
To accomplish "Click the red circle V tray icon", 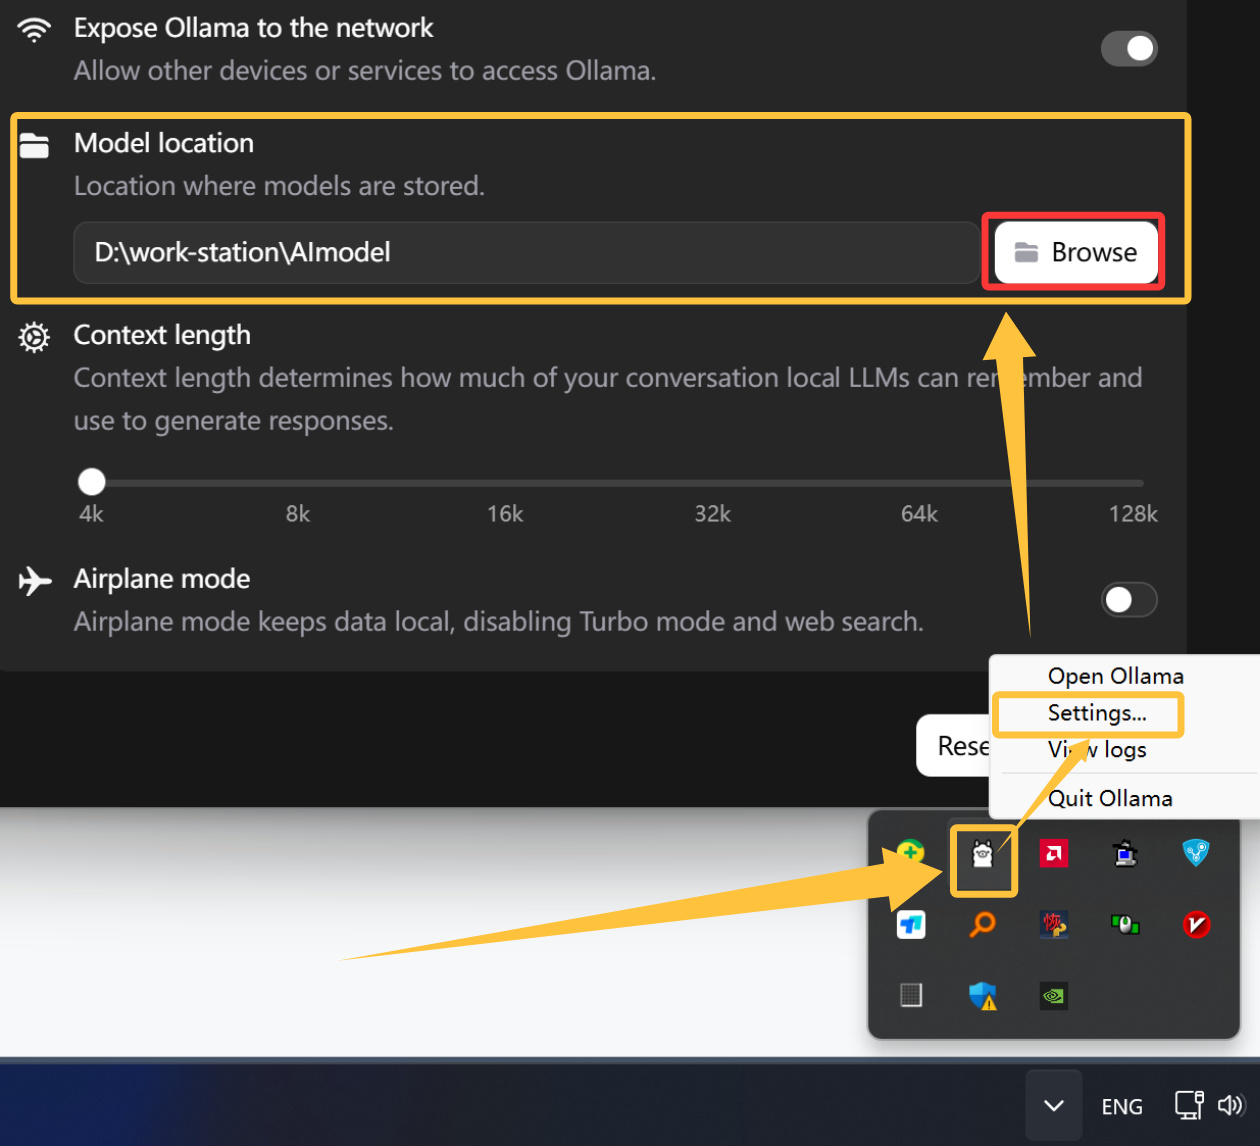I will tap(1196, 925).
